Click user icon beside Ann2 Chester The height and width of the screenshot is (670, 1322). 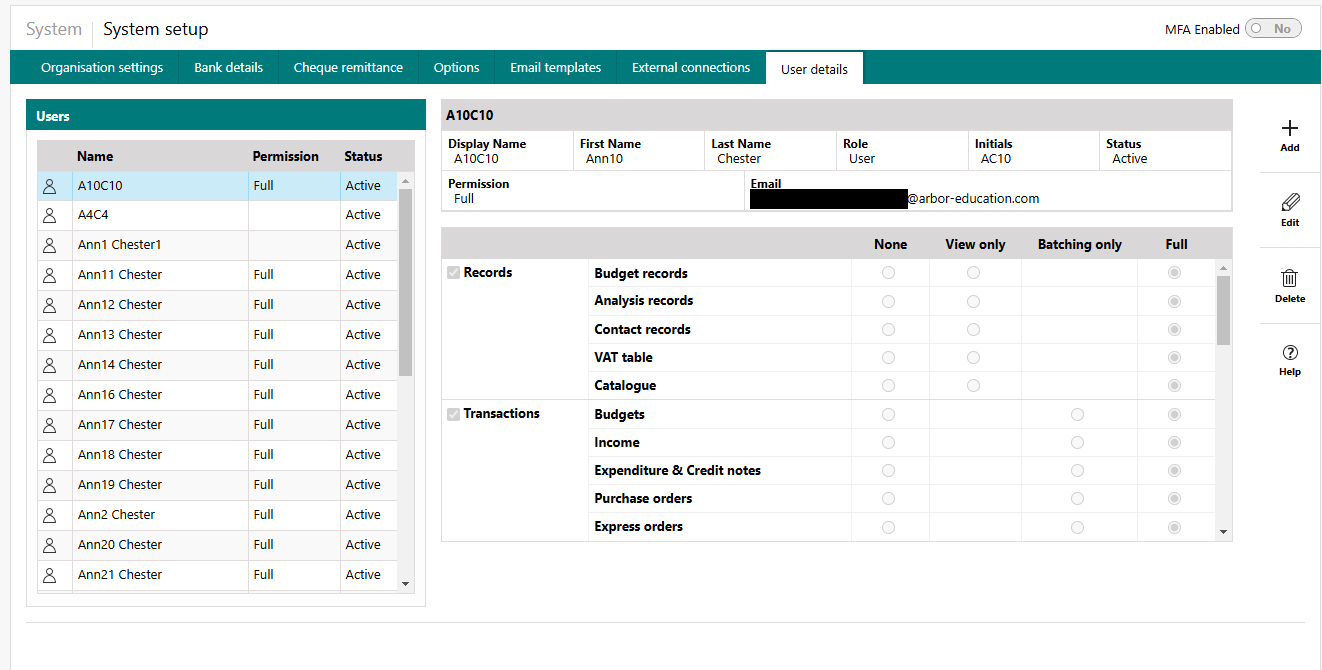pyautogui.click(x=49, y=515)
